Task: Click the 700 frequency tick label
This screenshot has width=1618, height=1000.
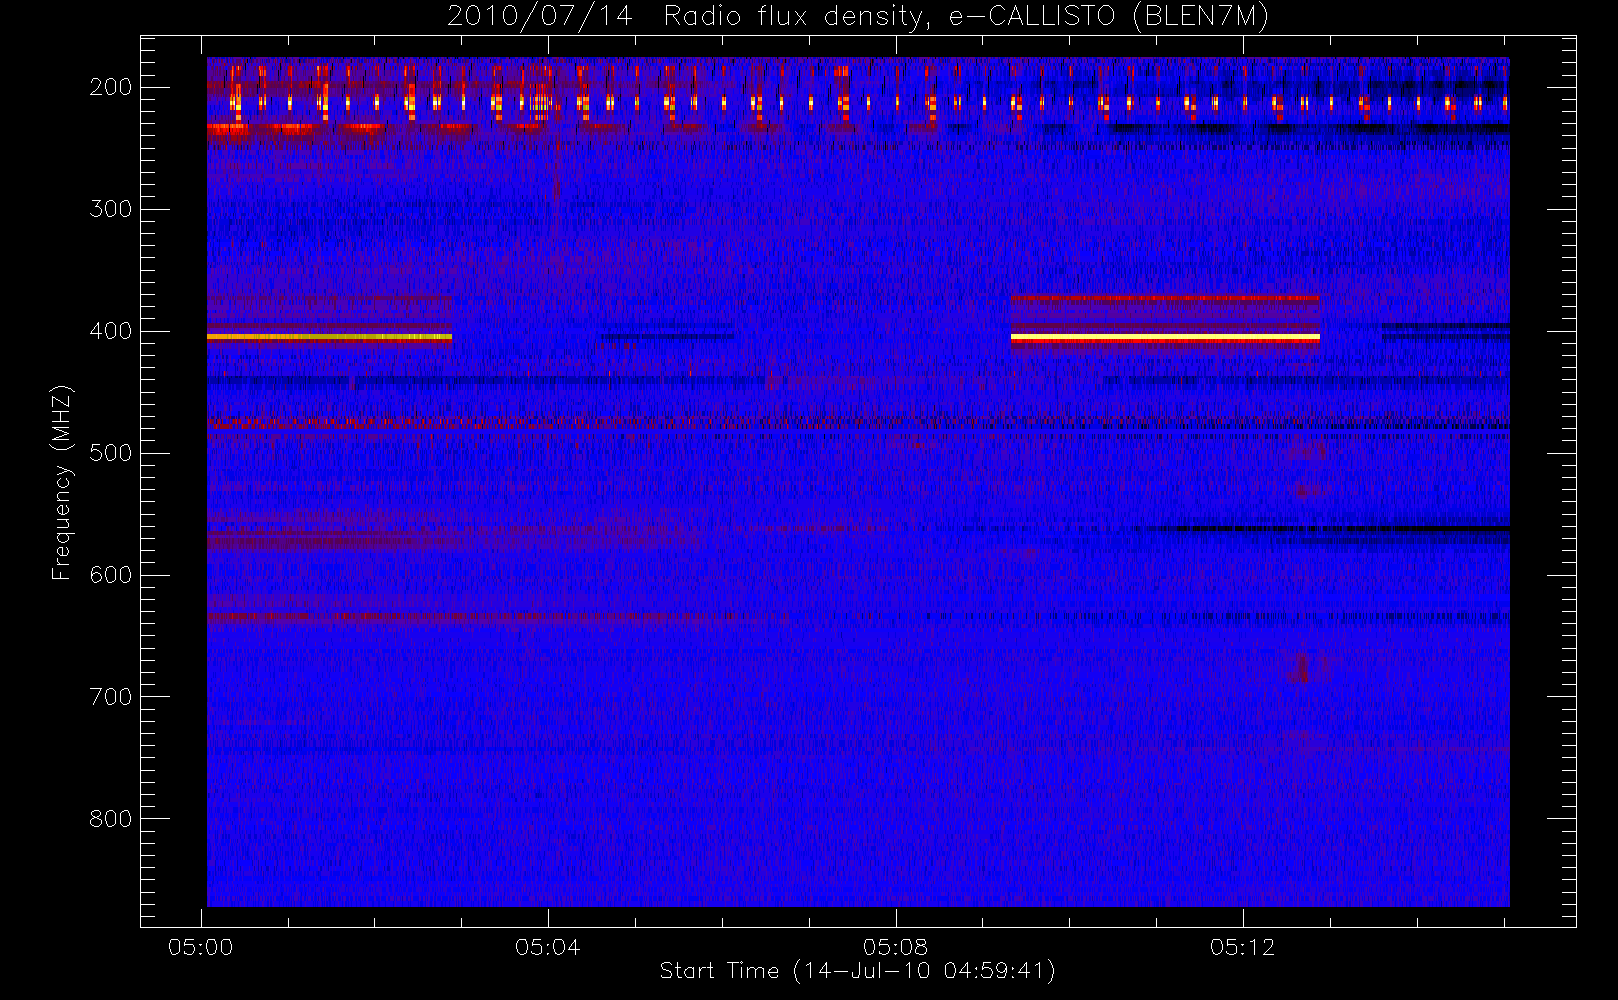Action: point(110,697)
